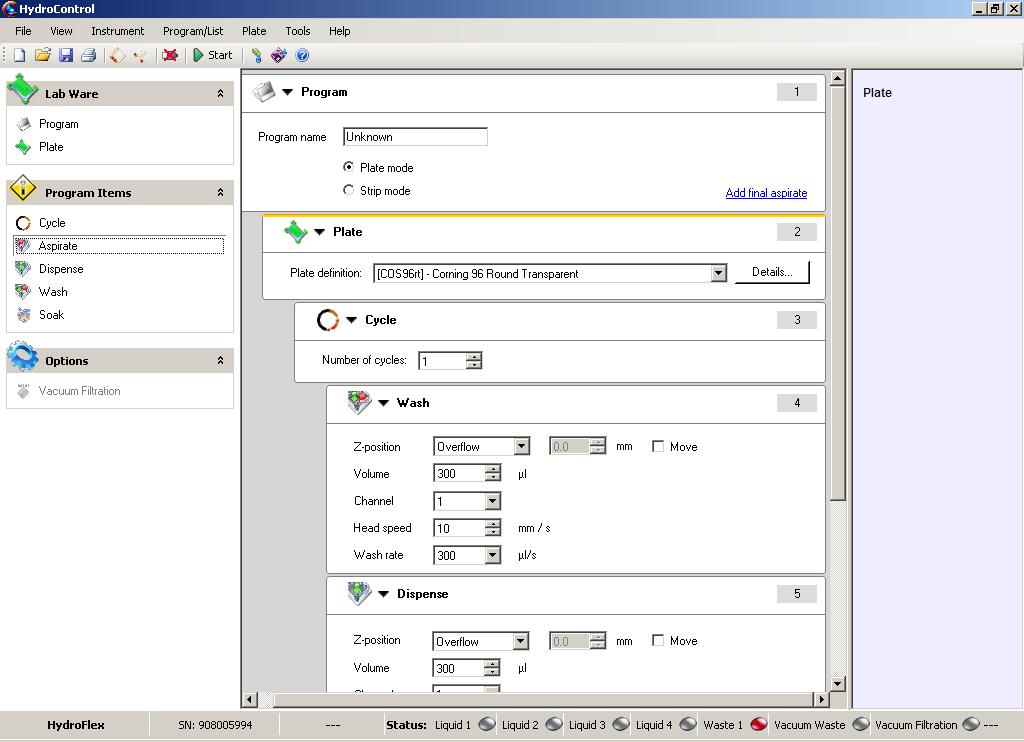
Task: Click the Number of cycles field
Action: tap(443, 361)
